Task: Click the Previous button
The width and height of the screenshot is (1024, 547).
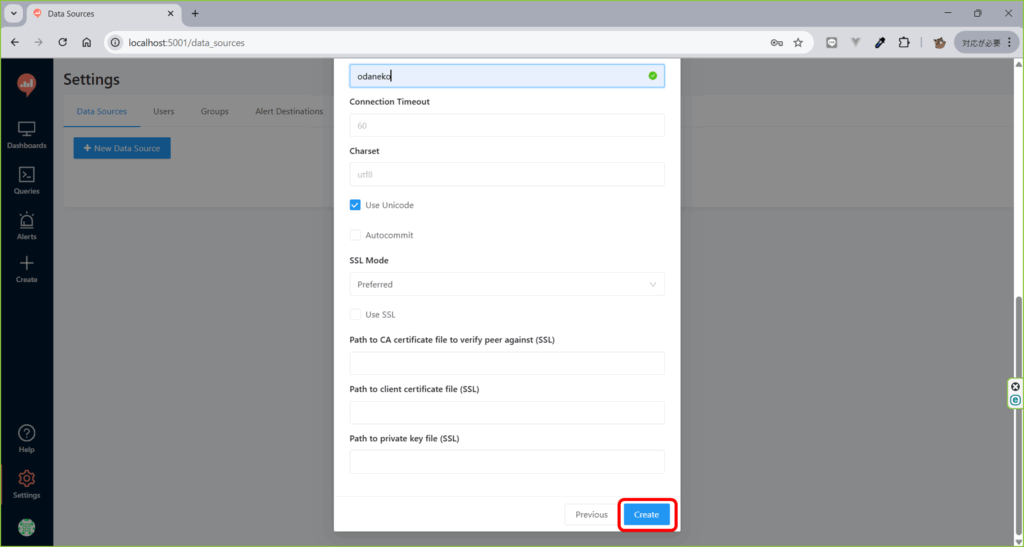Action: tap(591, 514)
